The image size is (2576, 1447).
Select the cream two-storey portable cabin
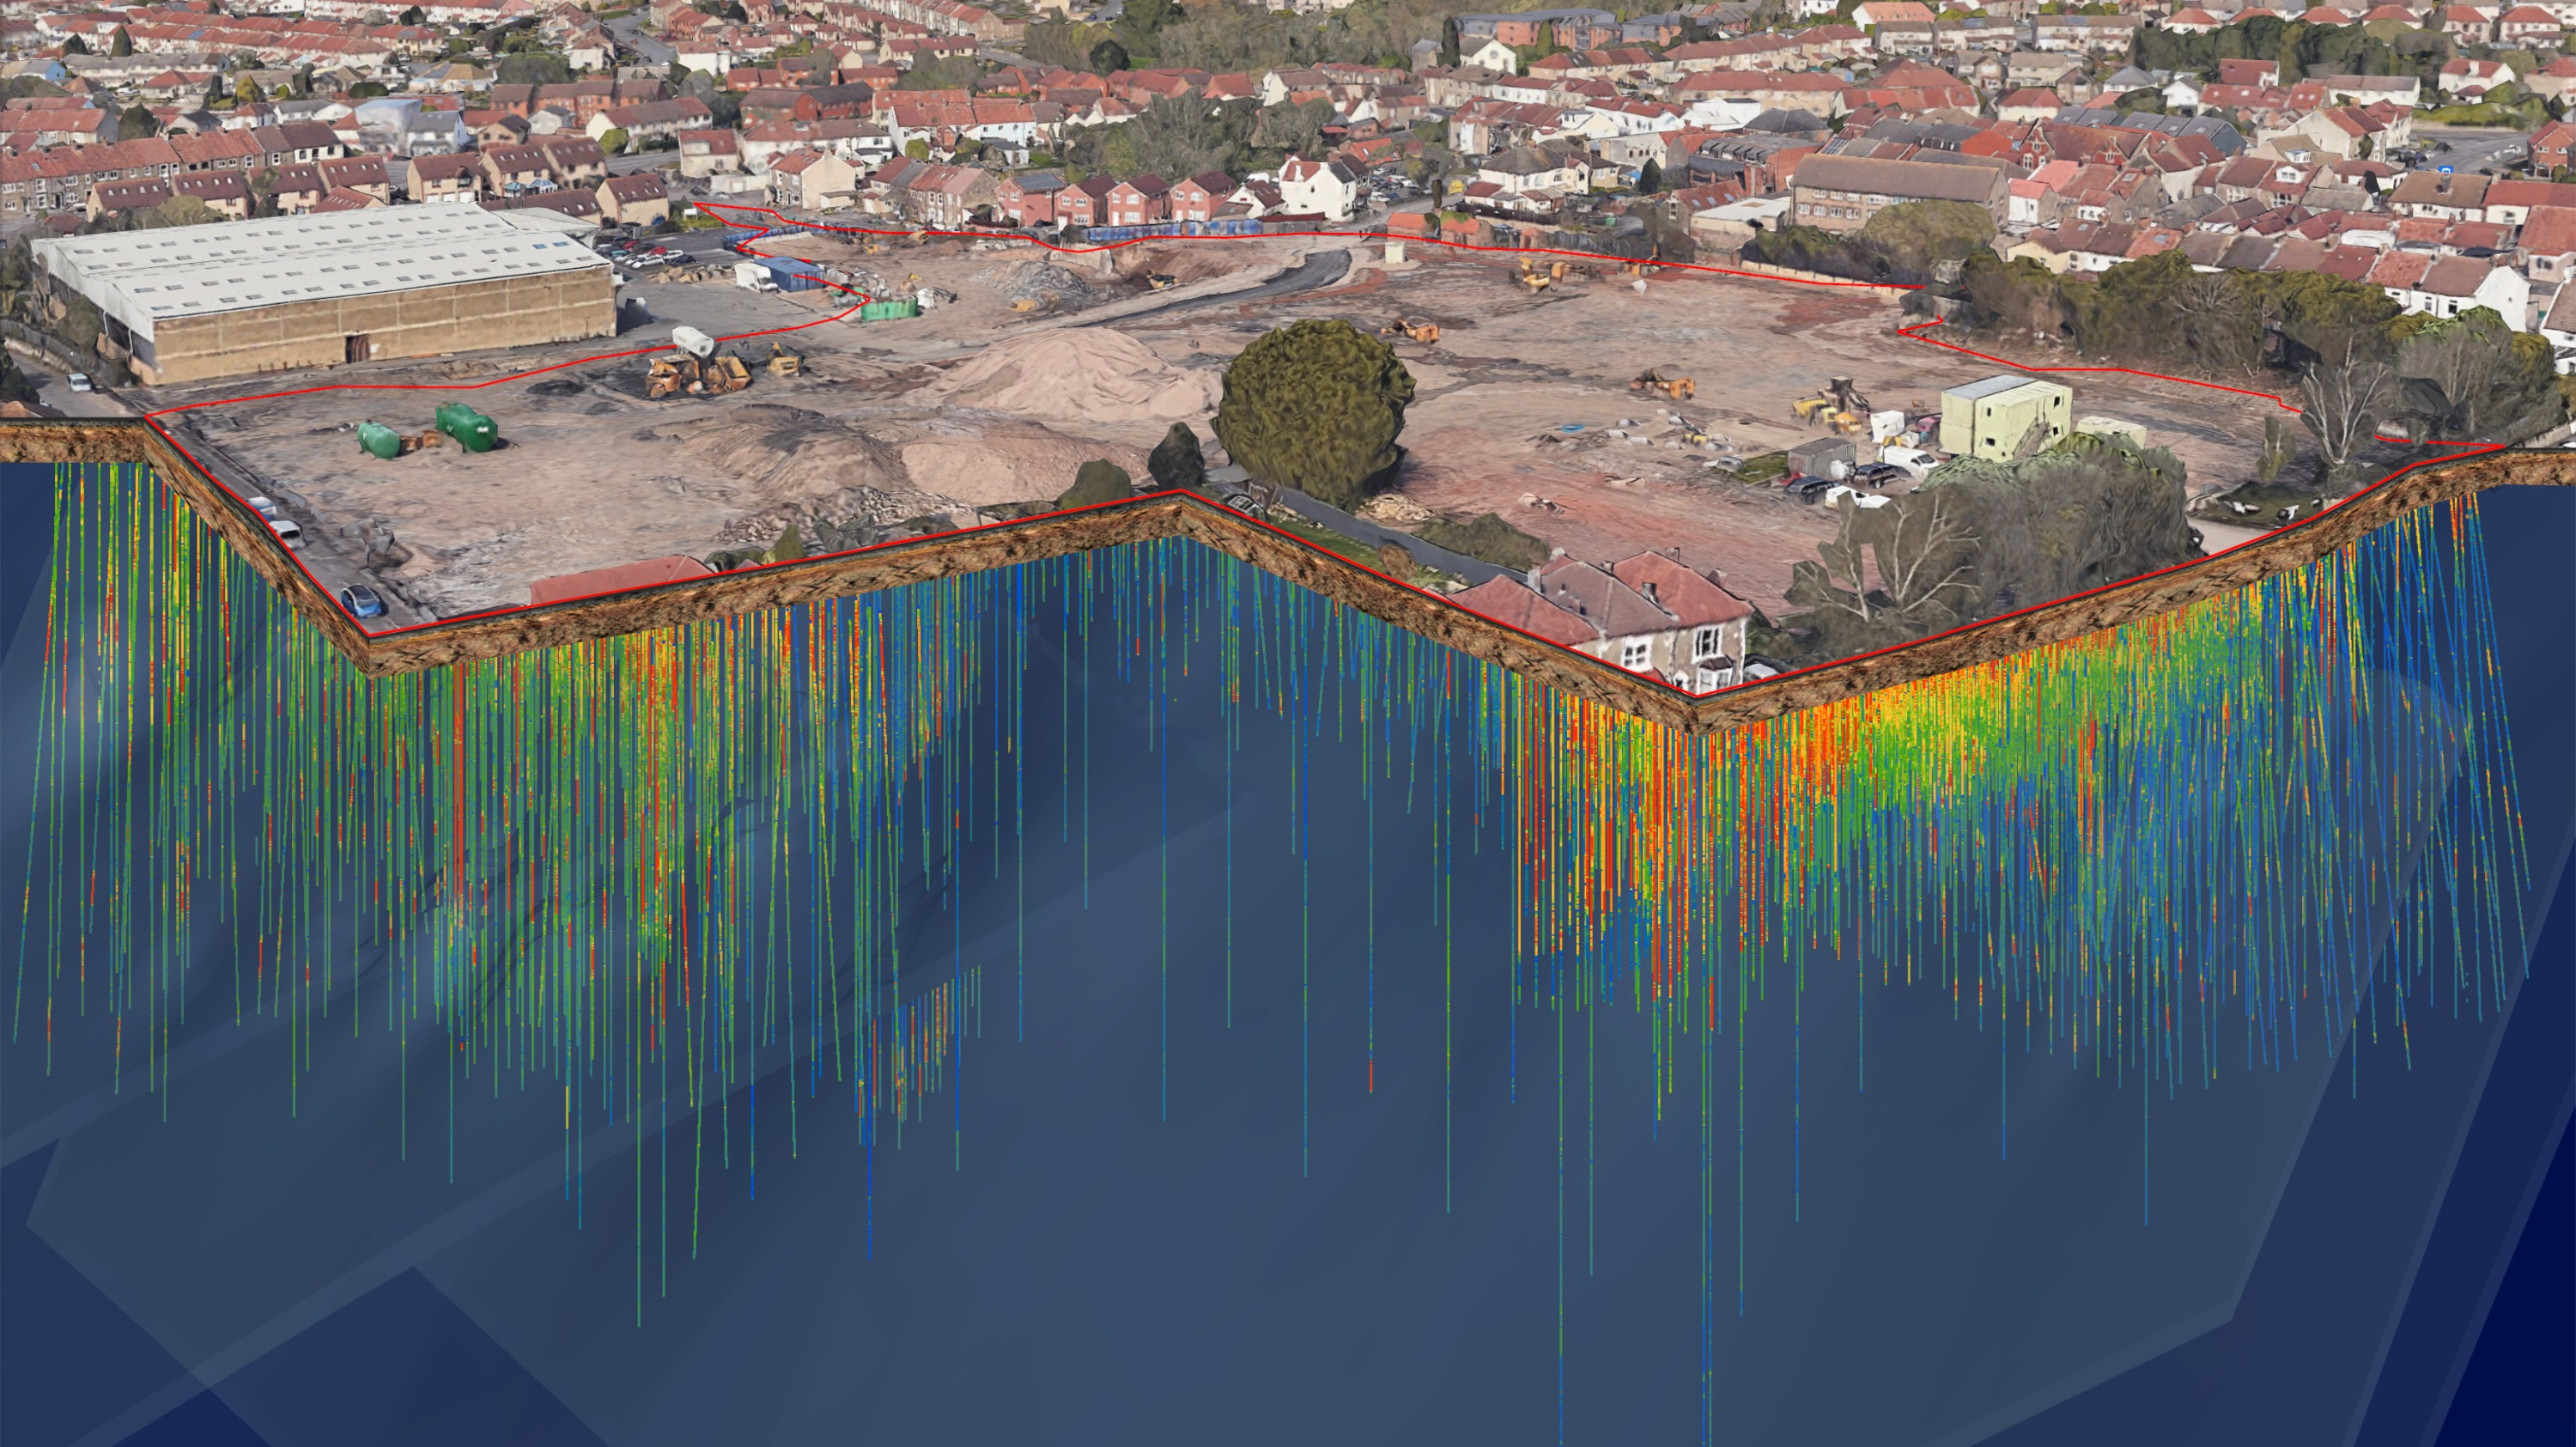pos(2002,418)
